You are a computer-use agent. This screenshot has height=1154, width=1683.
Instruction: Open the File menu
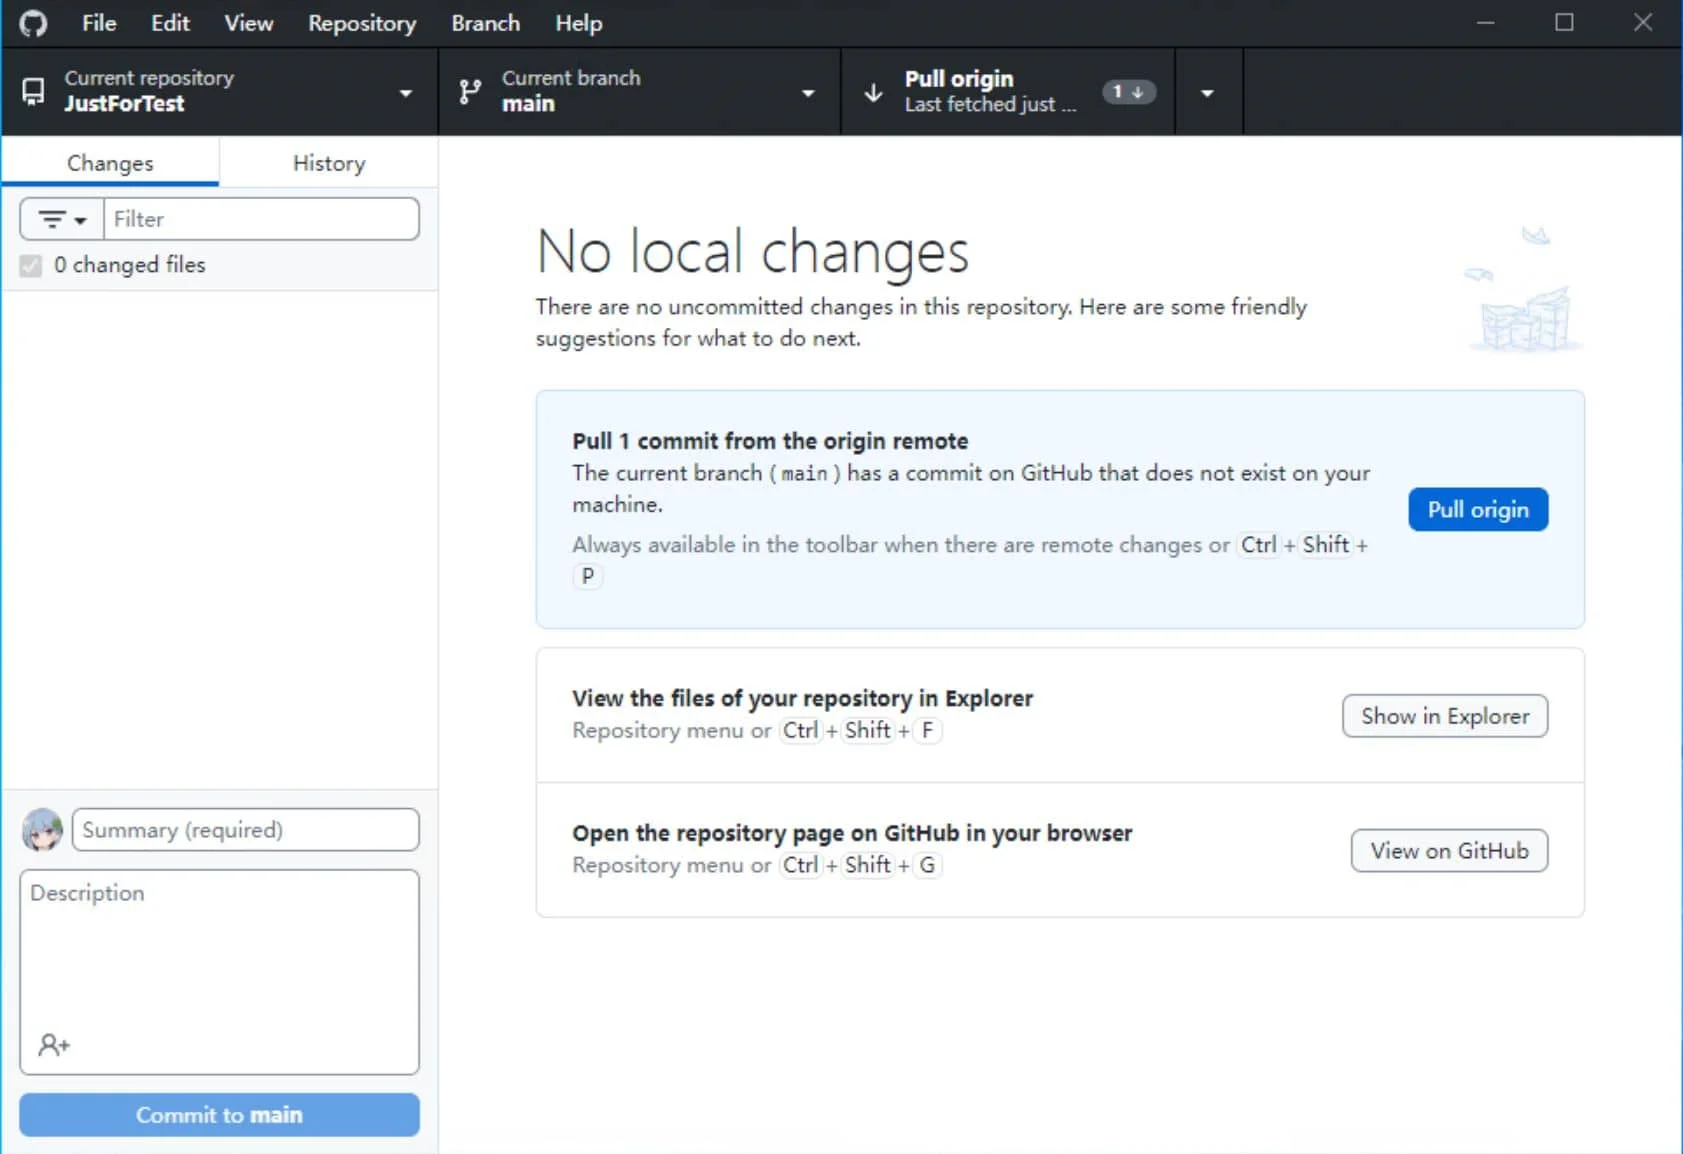tap(99, 23)
